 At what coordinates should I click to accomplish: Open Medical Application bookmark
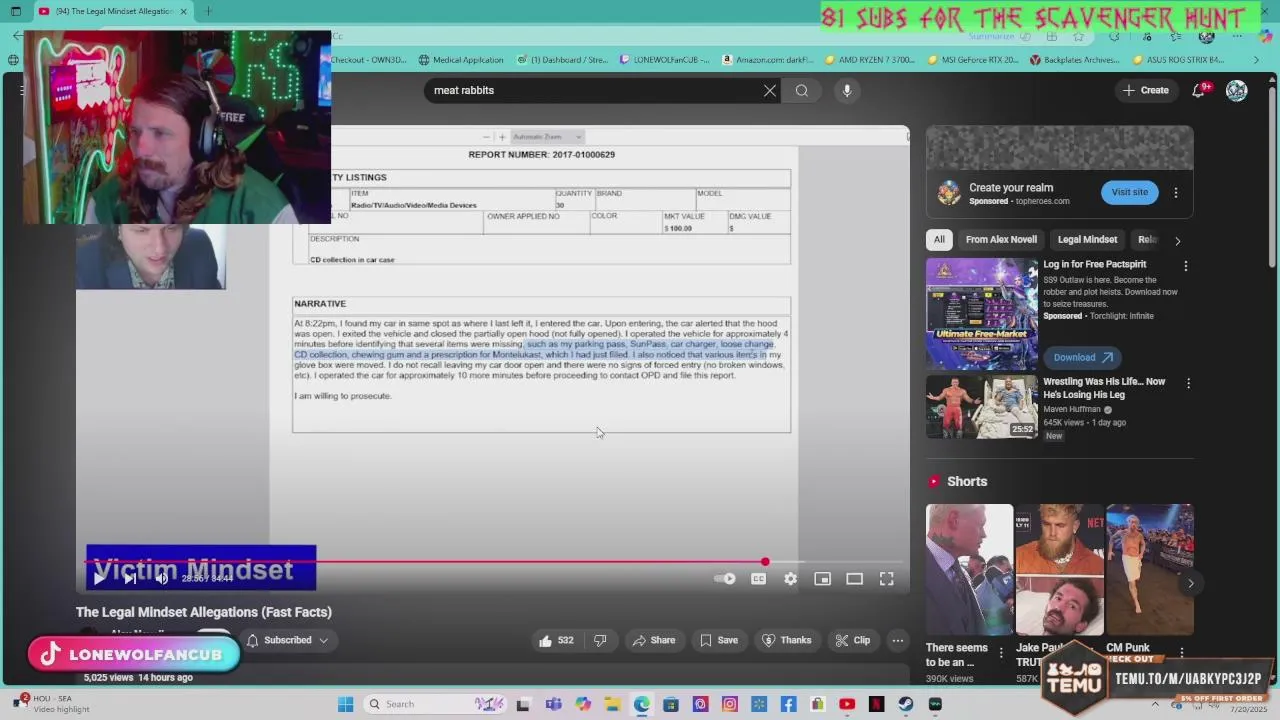pos(461,60)
